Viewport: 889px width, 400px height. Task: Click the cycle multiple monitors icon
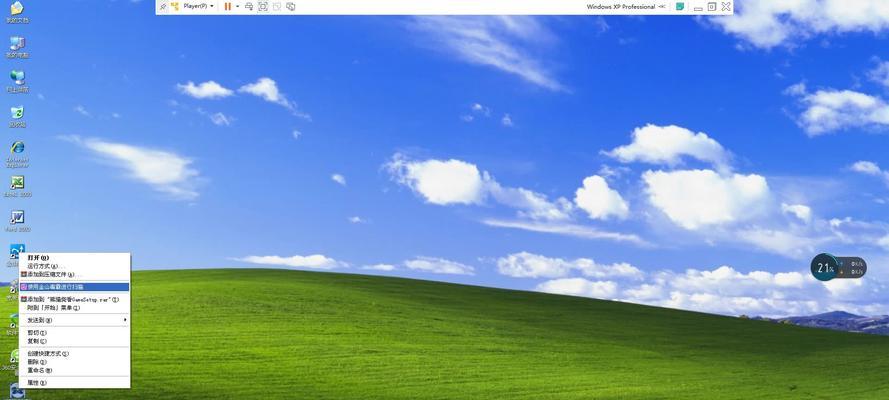(290, 6)
